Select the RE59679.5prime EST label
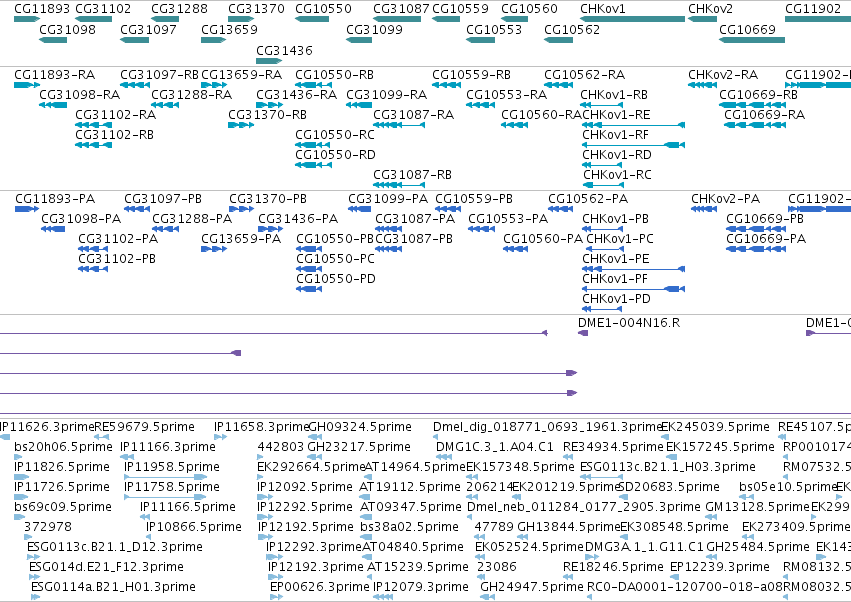Screen dimensions: 851x602 point(144,427)
